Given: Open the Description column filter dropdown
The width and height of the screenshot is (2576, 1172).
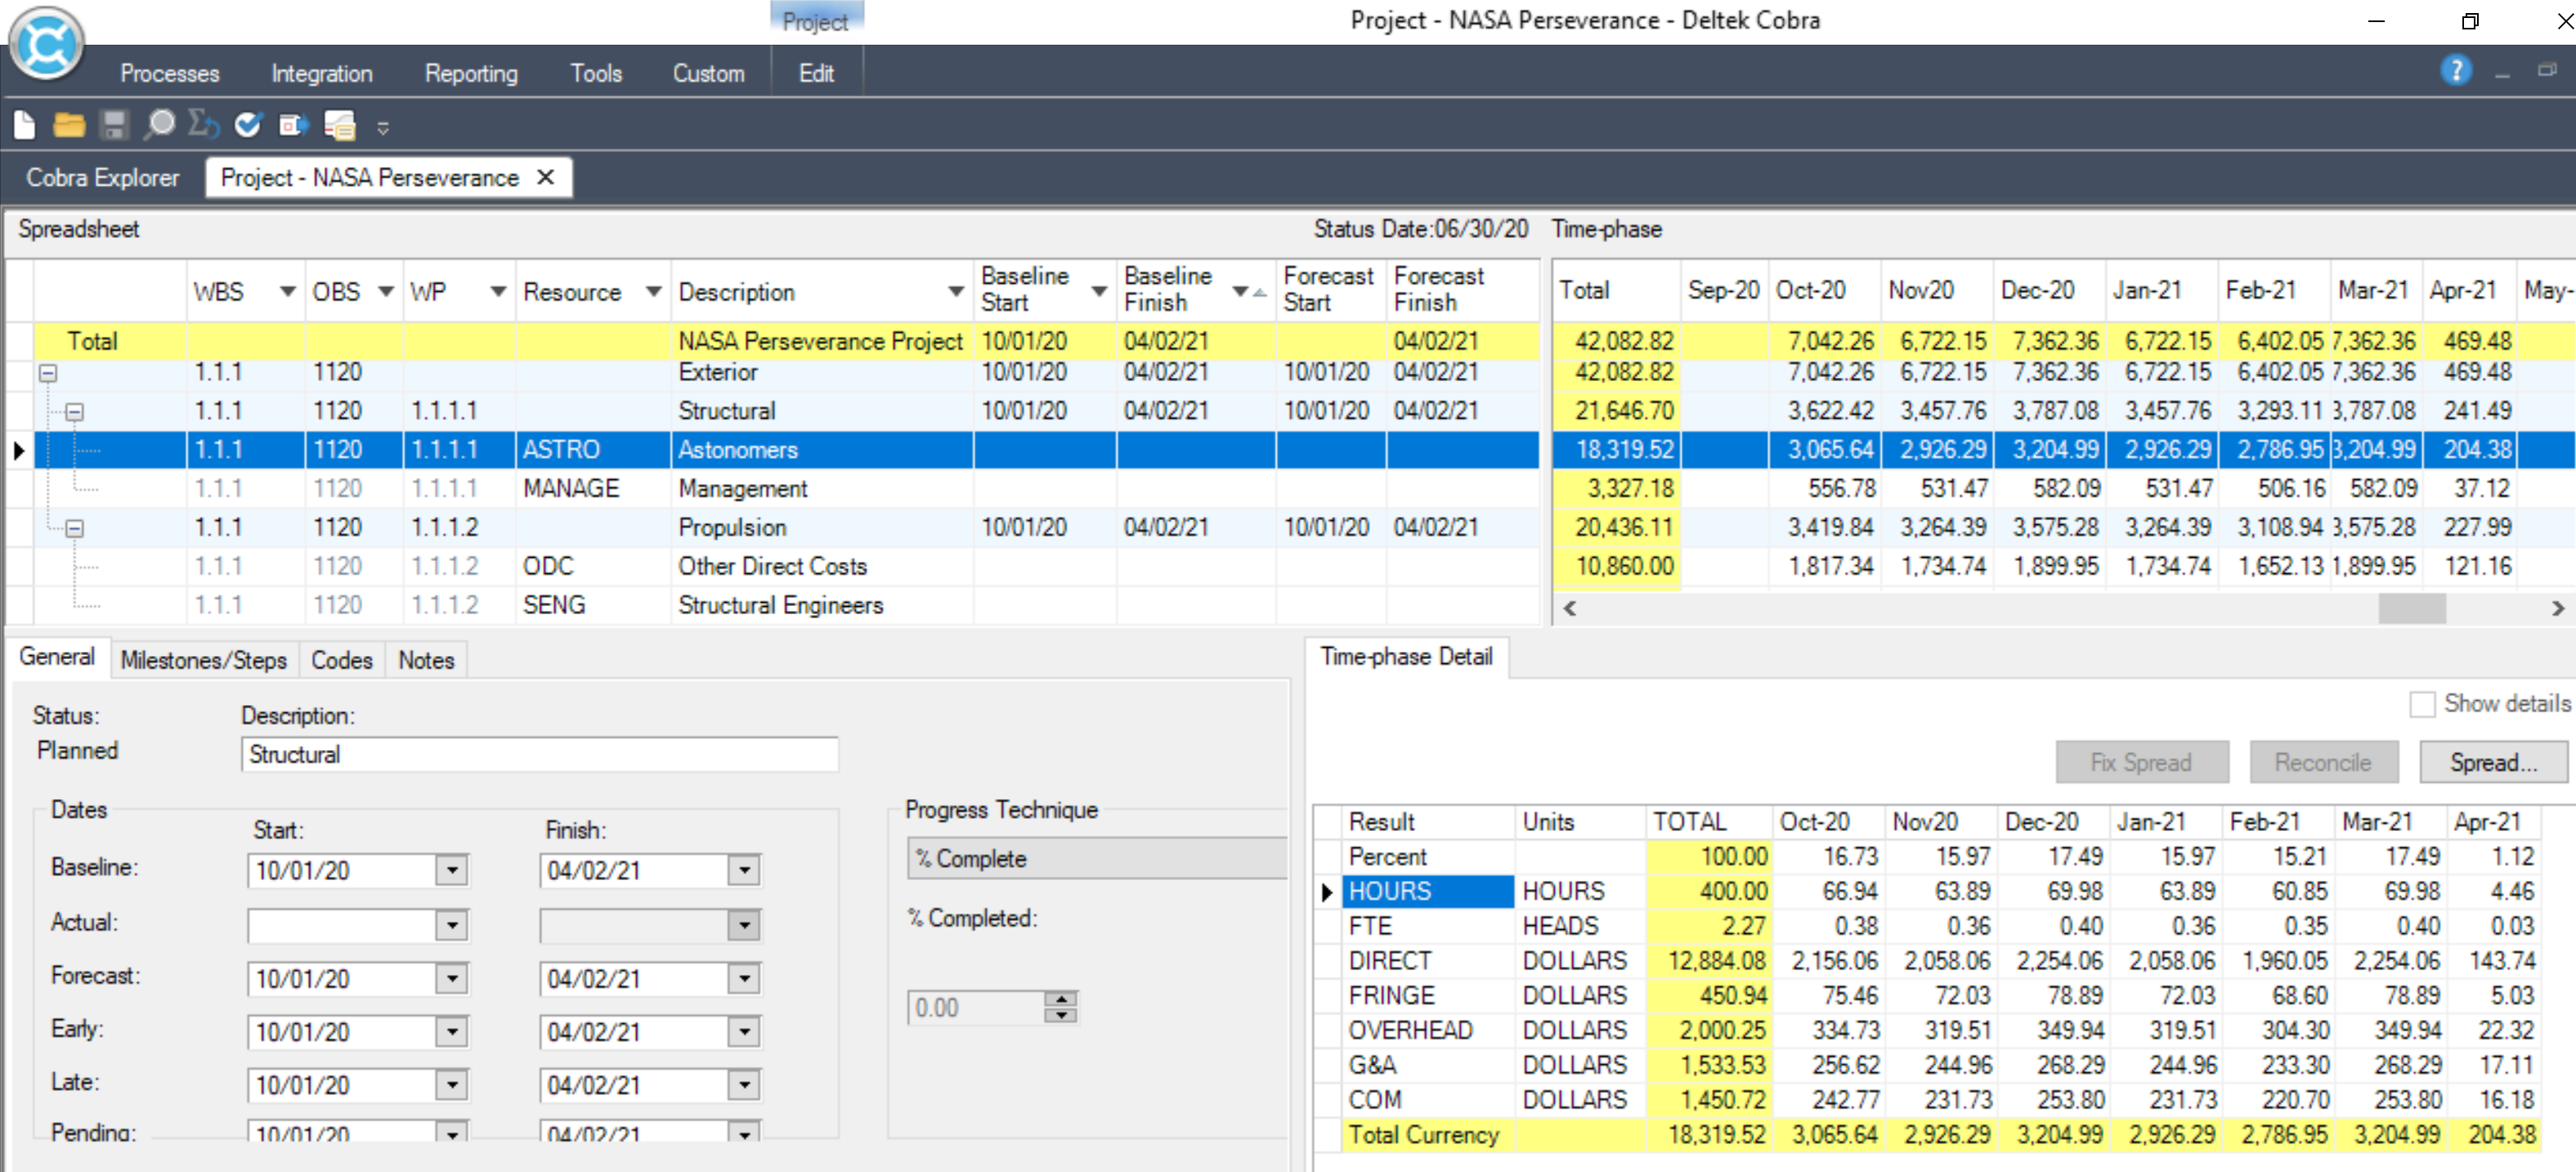Looking at the screenshot, I should [955, 292].
